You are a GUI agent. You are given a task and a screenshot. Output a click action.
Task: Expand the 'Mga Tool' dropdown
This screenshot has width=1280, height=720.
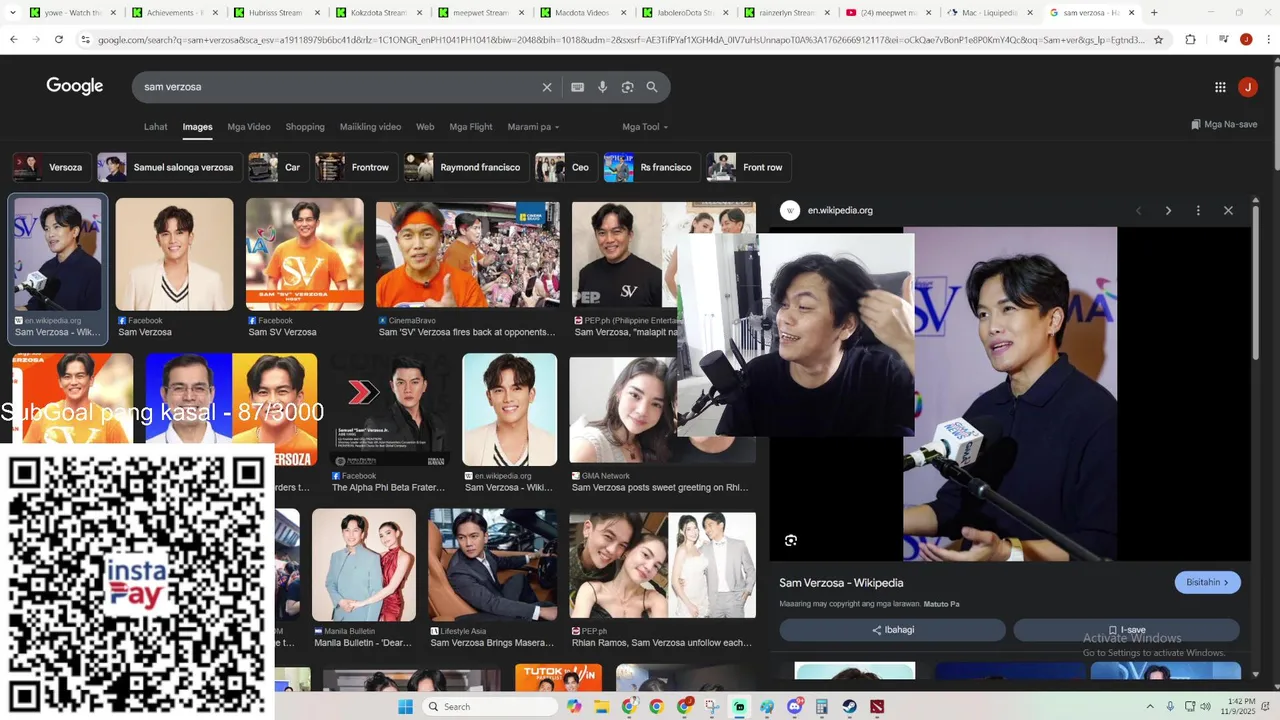pyautogui.click(x=645, y=127)
